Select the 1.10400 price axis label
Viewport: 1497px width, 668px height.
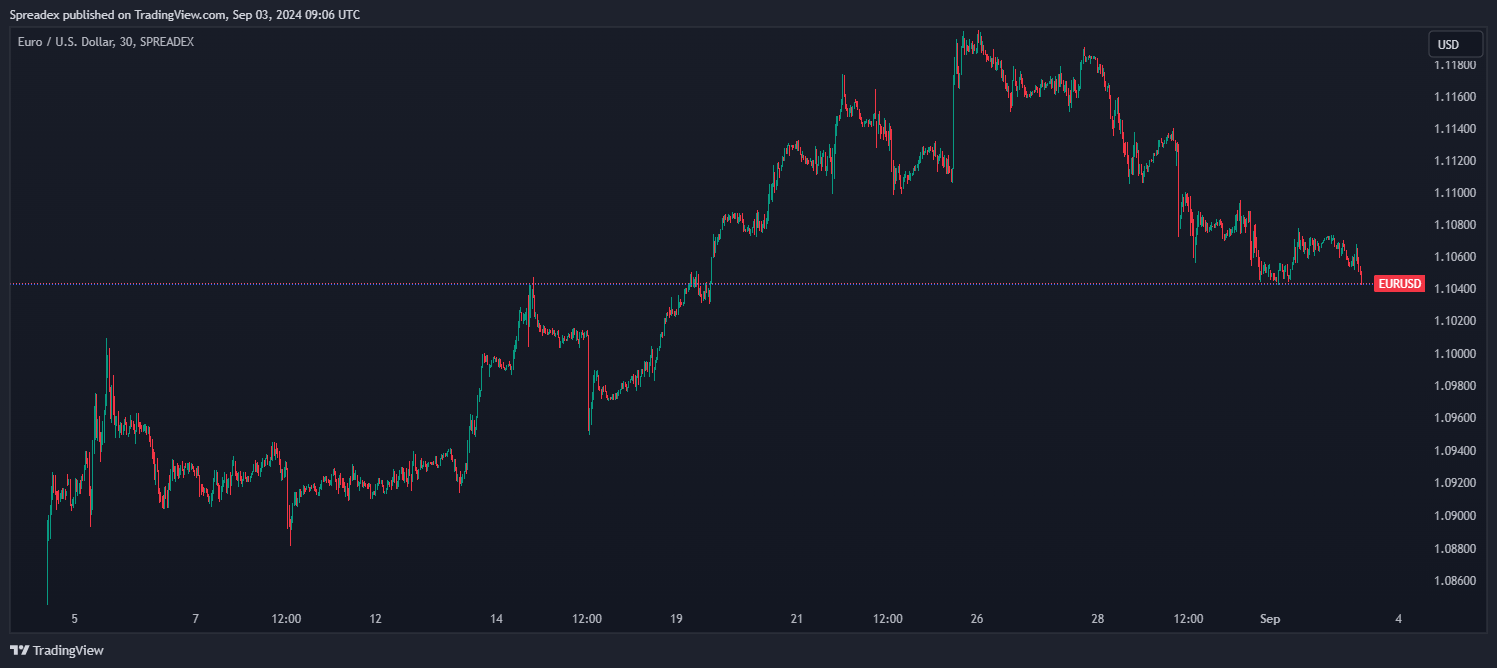pyautogui.click(x=1456, y=289)
